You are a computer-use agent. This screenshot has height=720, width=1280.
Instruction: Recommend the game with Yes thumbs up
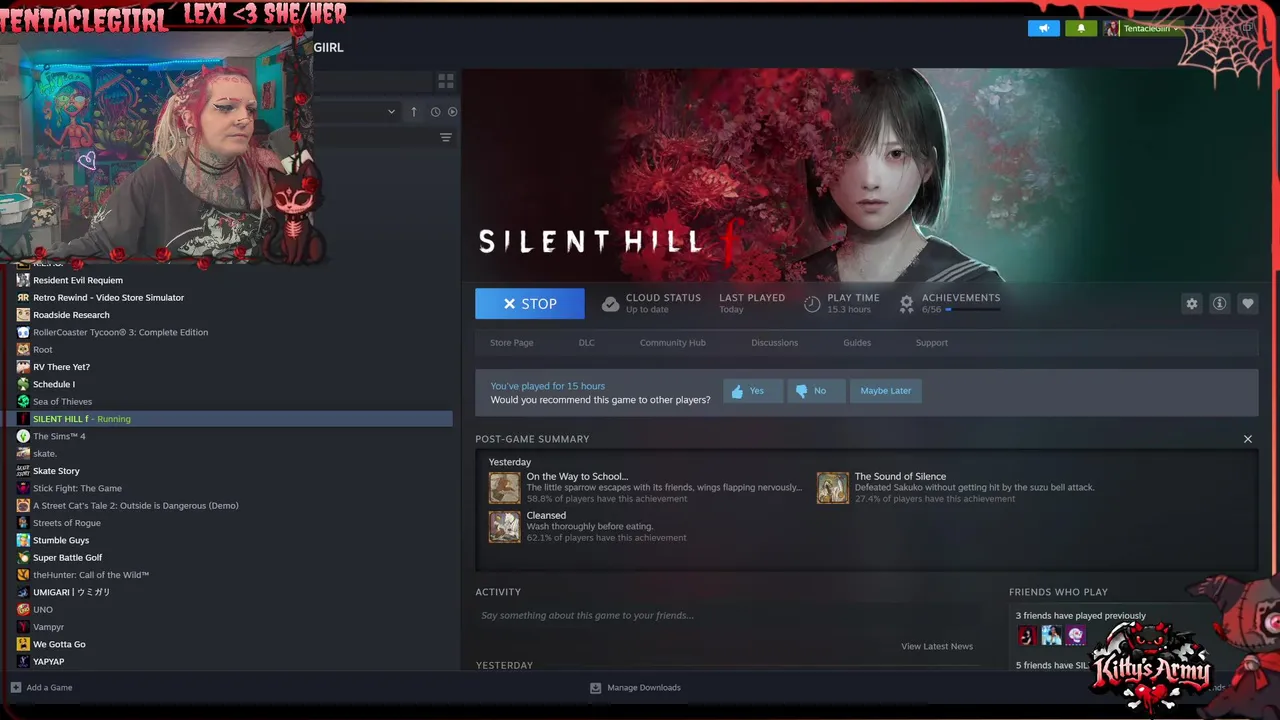753,391
